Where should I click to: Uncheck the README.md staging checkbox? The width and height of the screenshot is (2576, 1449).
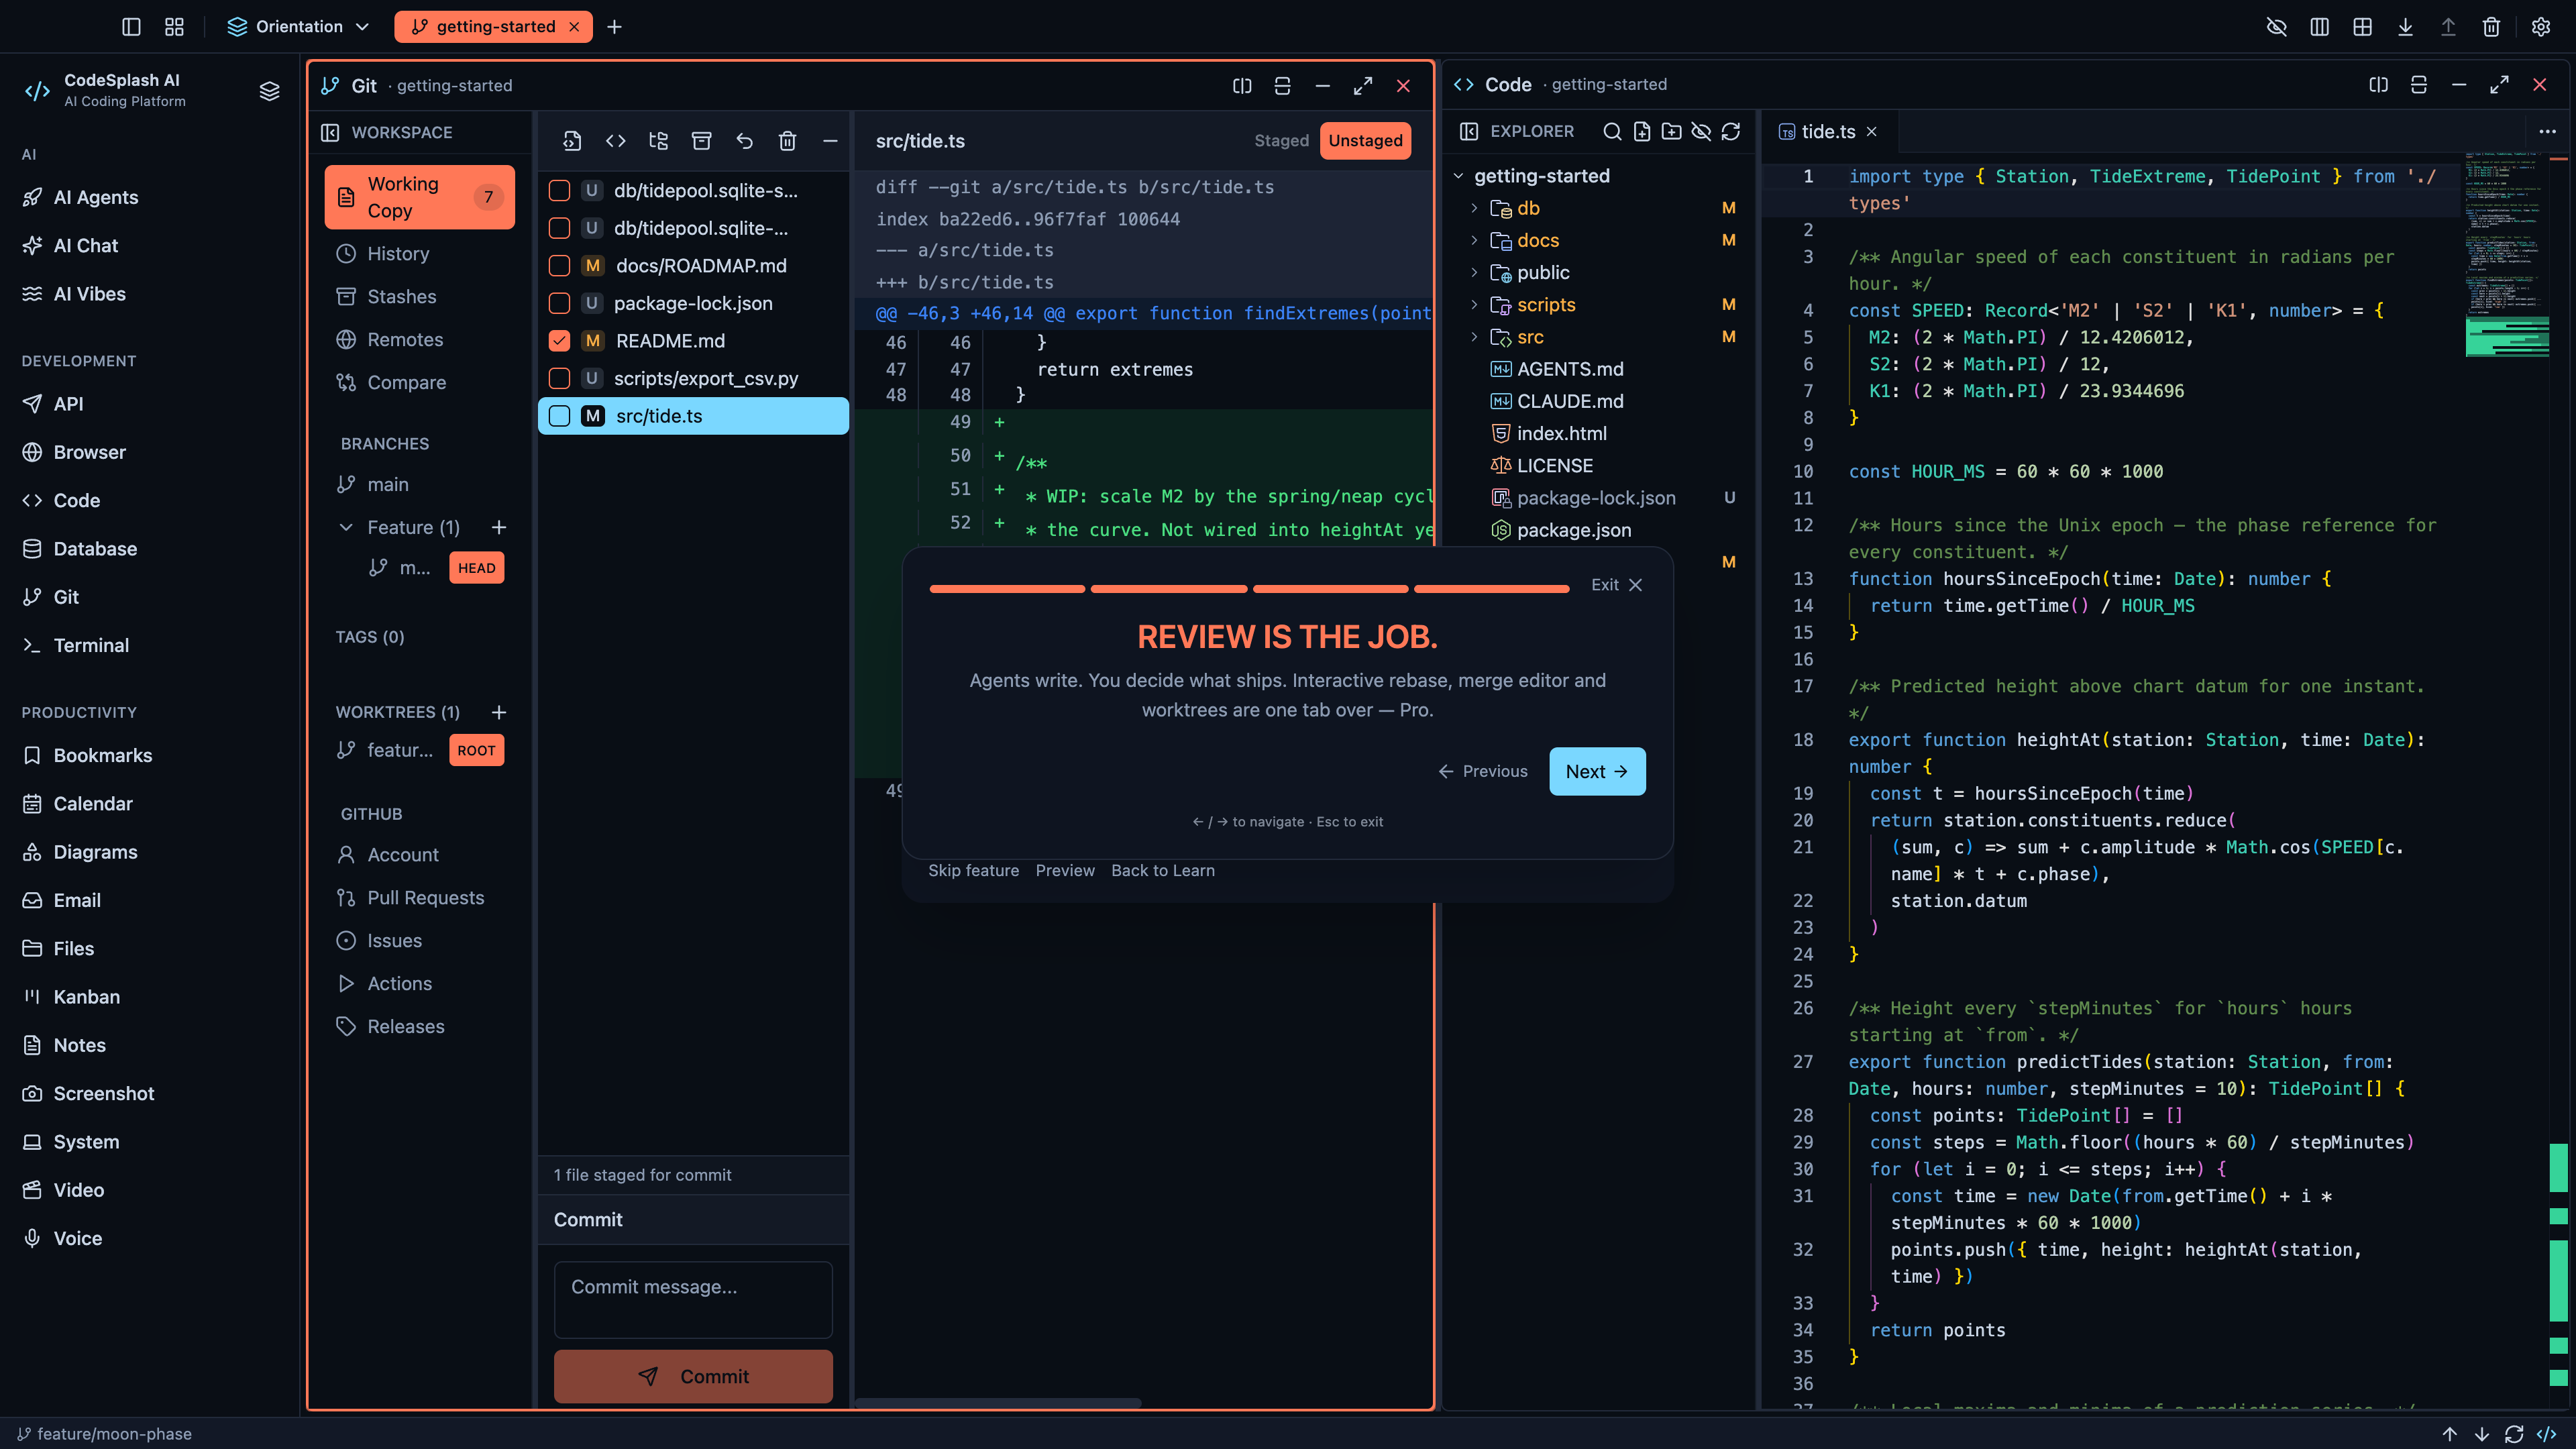tap(559, 341)
